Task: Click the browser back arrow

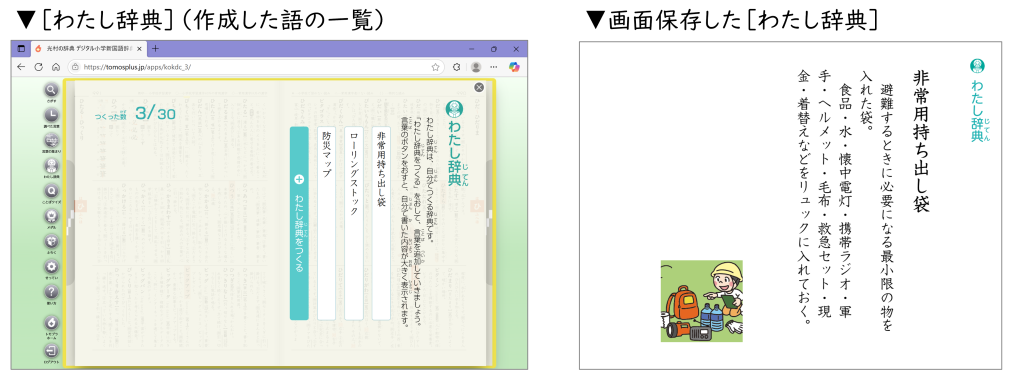Action: pyautogui.click(x=22, y=67)
